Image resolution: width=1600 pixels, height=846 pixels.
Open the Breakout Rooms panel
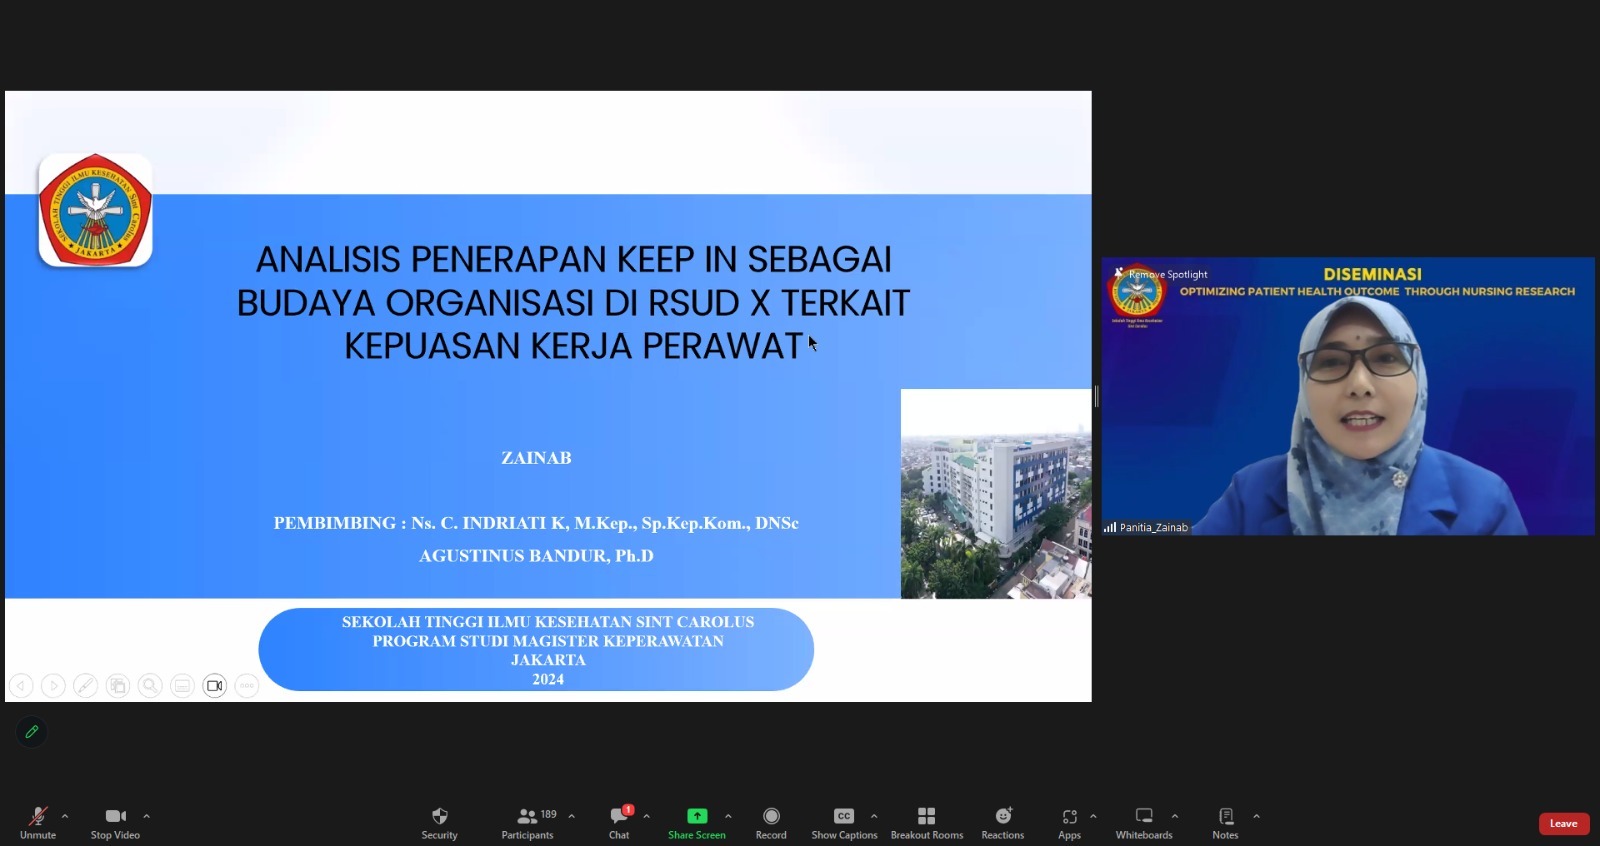tap(926, 823)
